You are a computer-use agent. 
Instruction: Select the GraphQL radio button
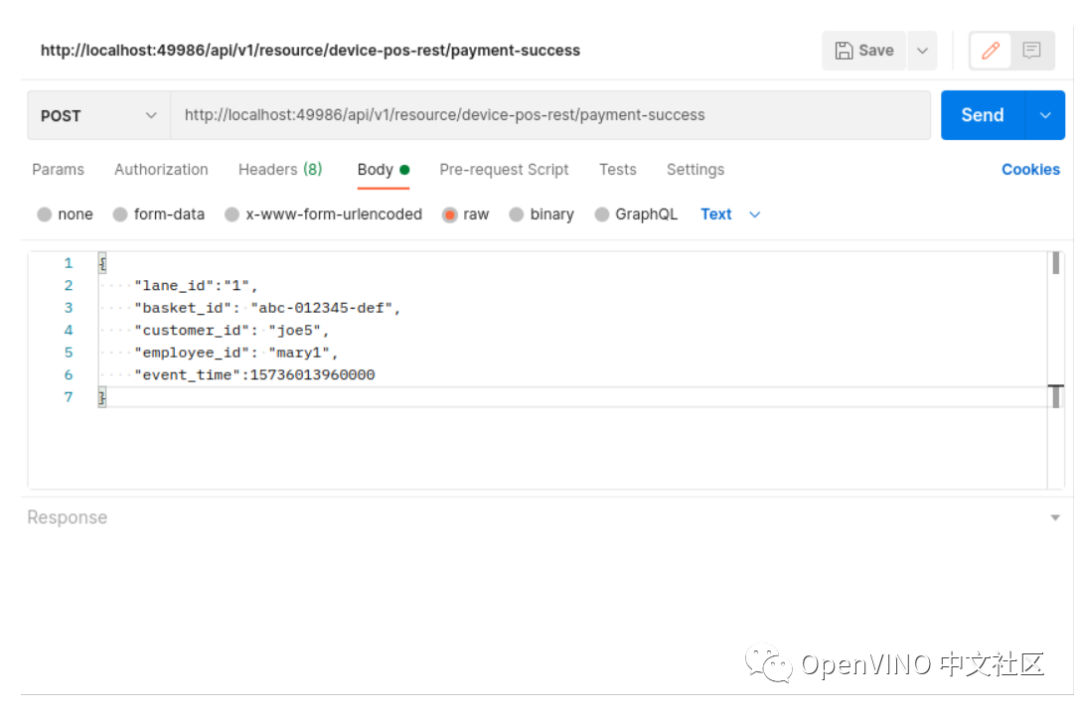(x=601, y=214)
